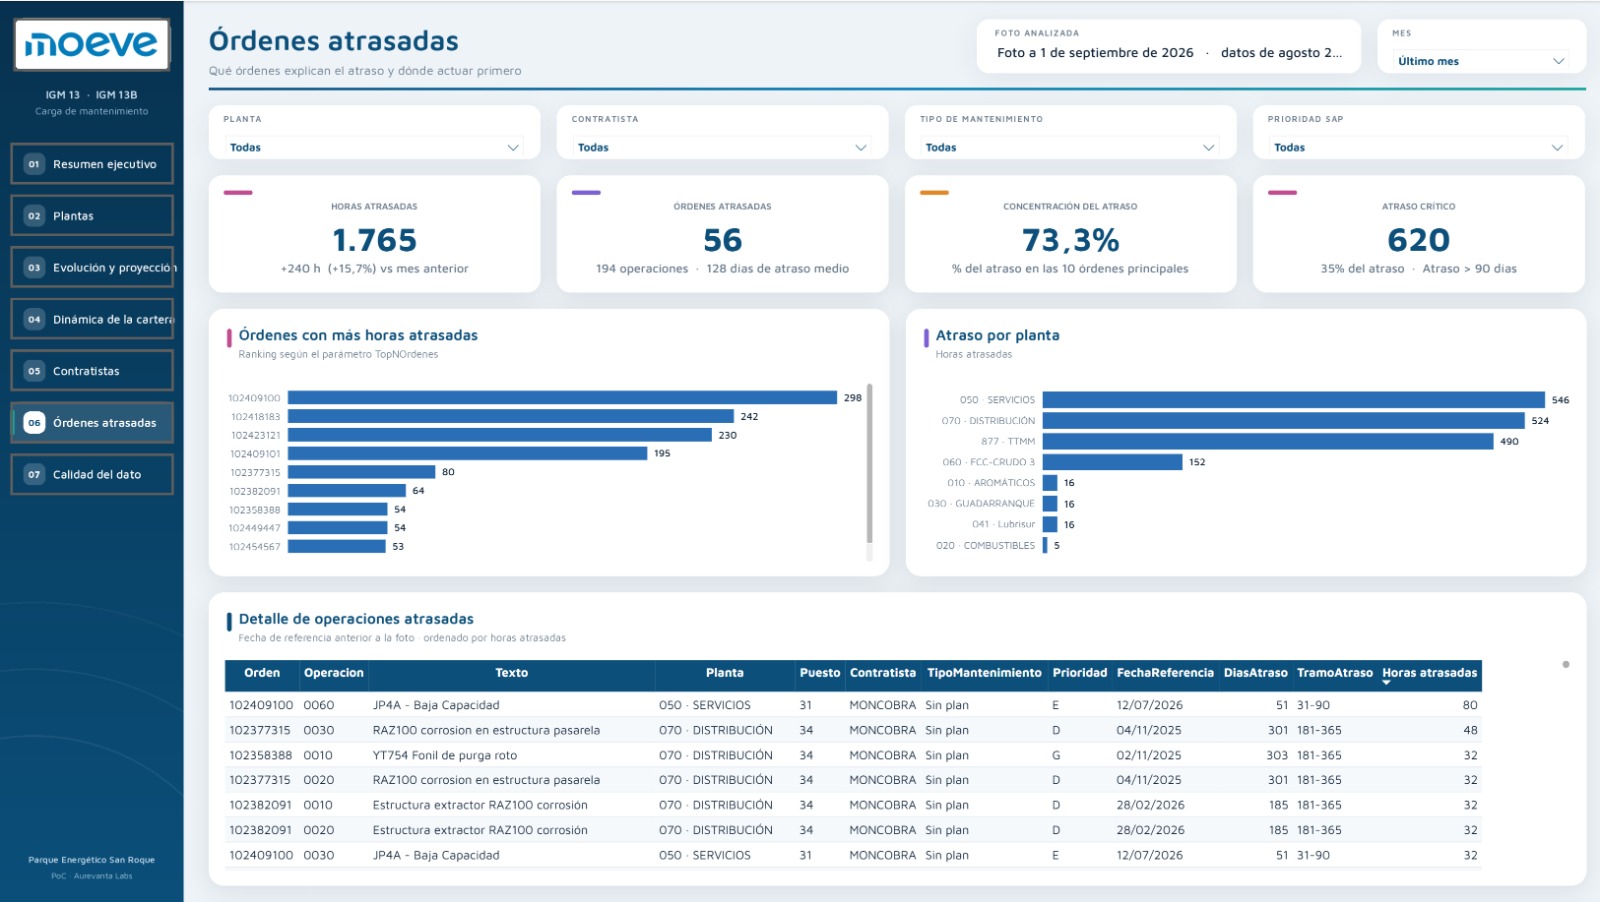Click the Horas atrasadas 1.765 card
This screenshot has width=1600, height=902.
tap(374, 234)
